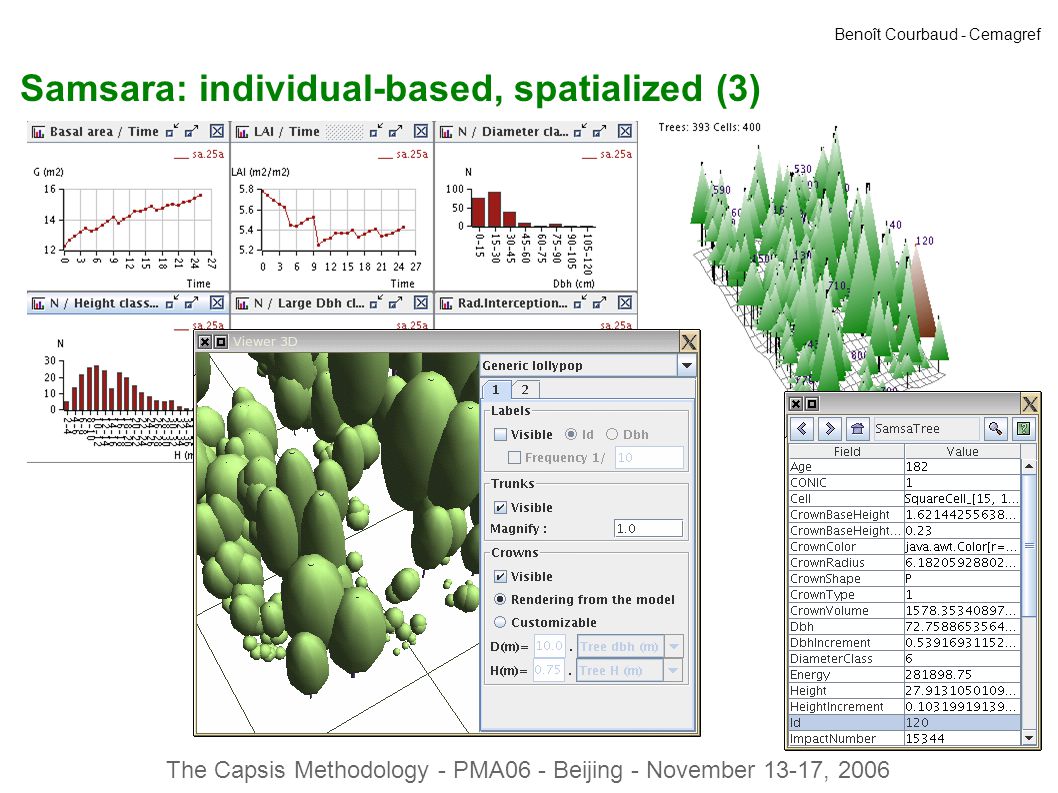Click the H(m) field showing 0.75
Screen dimensions: 1058x793
[x=549, y=670]
